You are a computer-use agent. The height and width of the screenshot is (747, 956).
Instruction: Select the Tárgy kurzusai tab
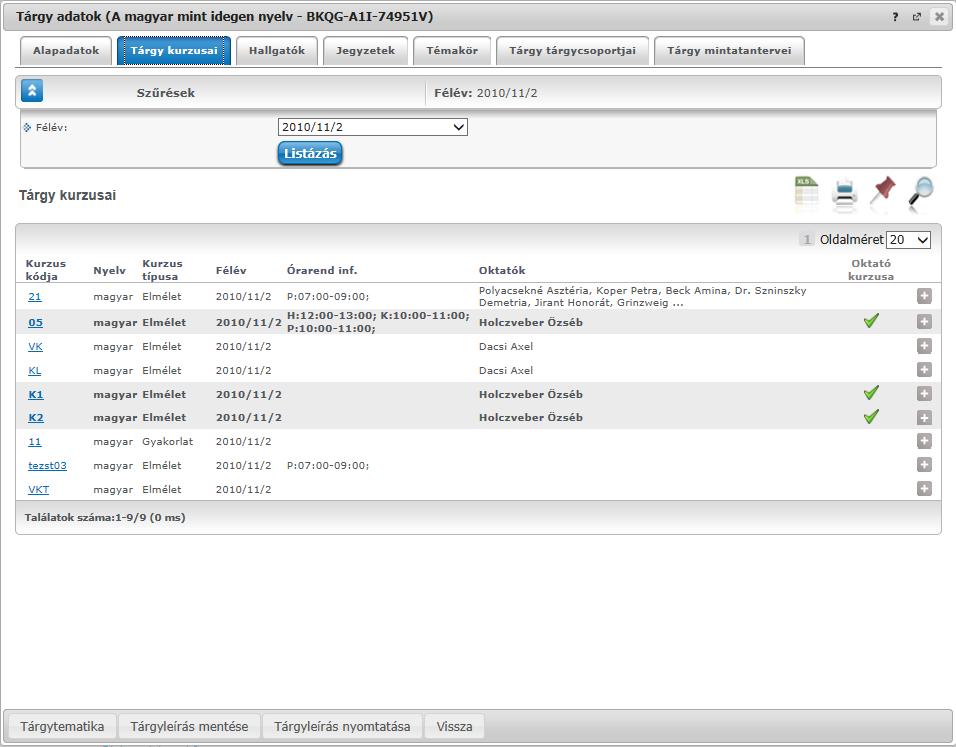[x=174, y=51]
